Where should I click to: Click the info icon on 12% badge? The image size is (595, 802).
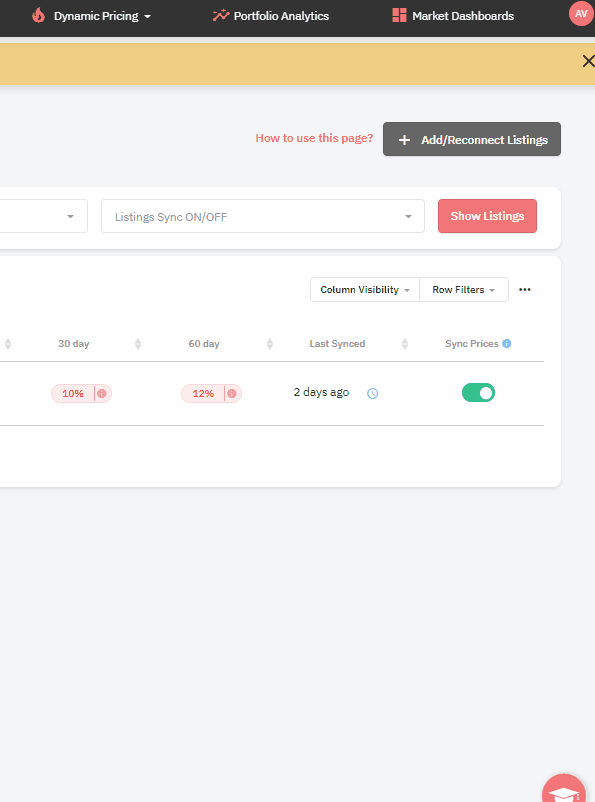[232, 393]
